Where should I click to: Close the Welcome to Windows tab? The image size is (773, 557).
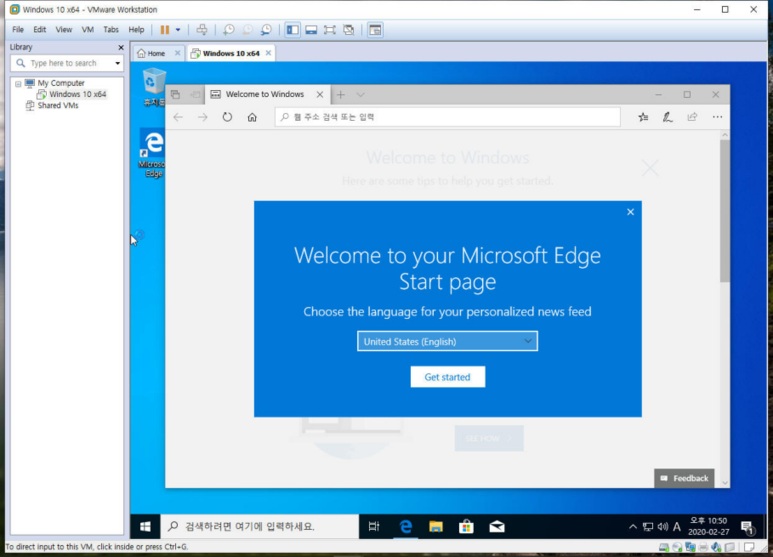320,94
